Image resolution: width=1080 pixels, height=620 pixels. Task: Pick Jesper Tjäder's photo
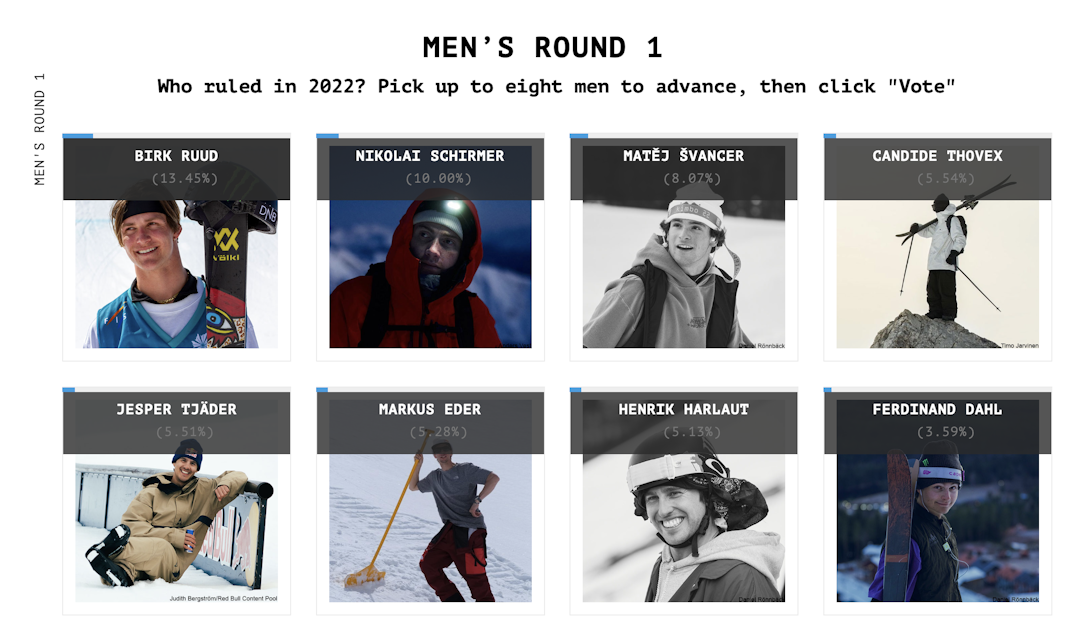[x=176, y=528]
